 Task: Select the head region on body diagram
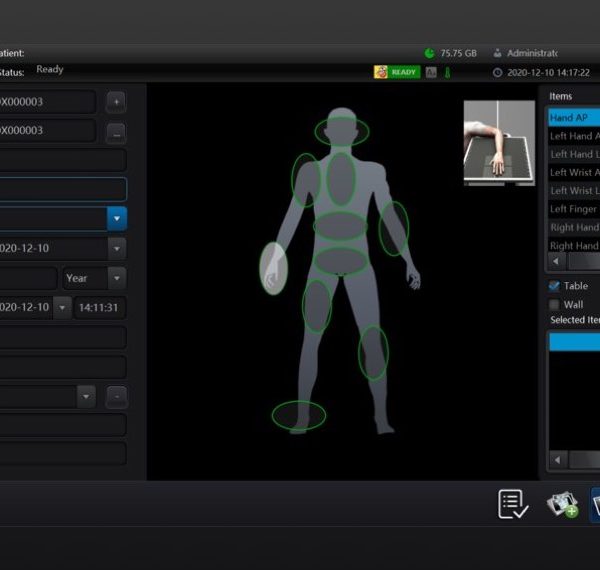tap(342, 131)
